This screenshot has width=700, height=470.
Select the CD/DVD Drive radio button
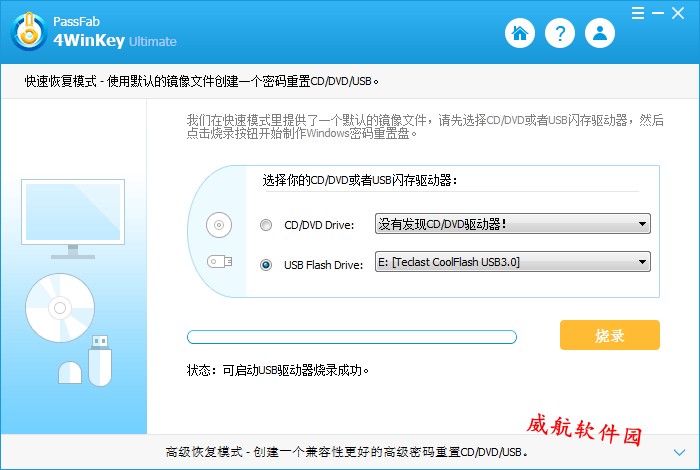[x=266, y=225]
